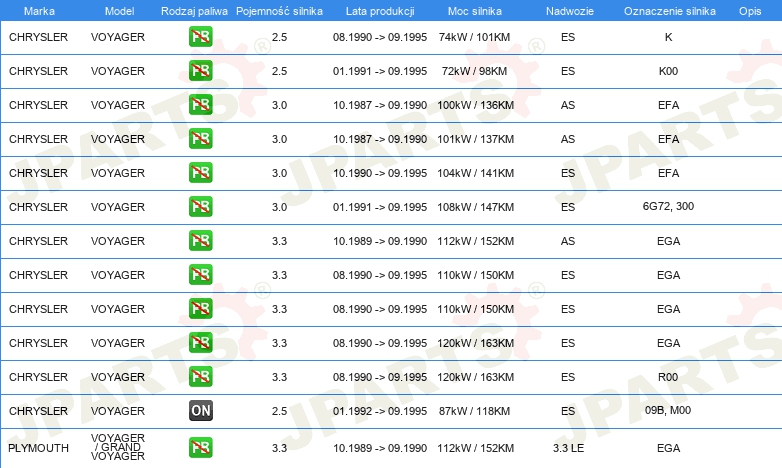
Task: Click the ES body cell in the R00 row
Action: 568,377
